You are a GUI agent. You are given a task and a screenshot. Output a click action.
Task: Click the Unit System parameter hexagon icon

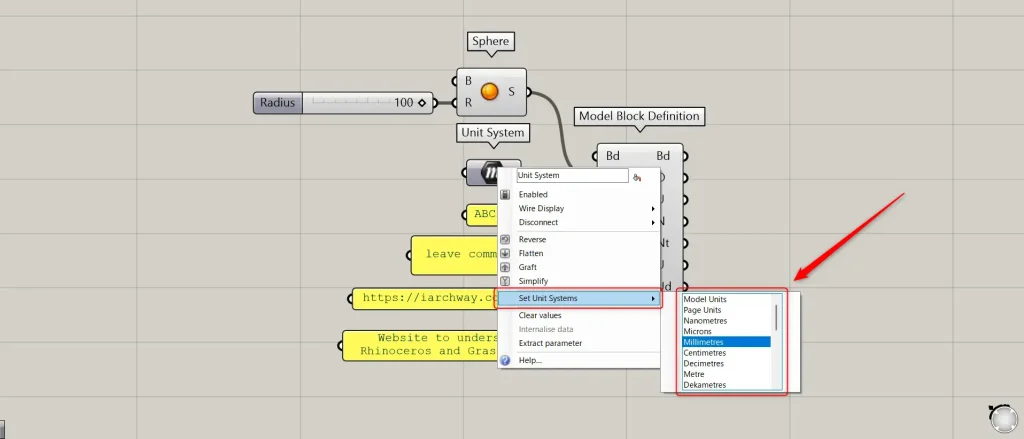[490, 173]
